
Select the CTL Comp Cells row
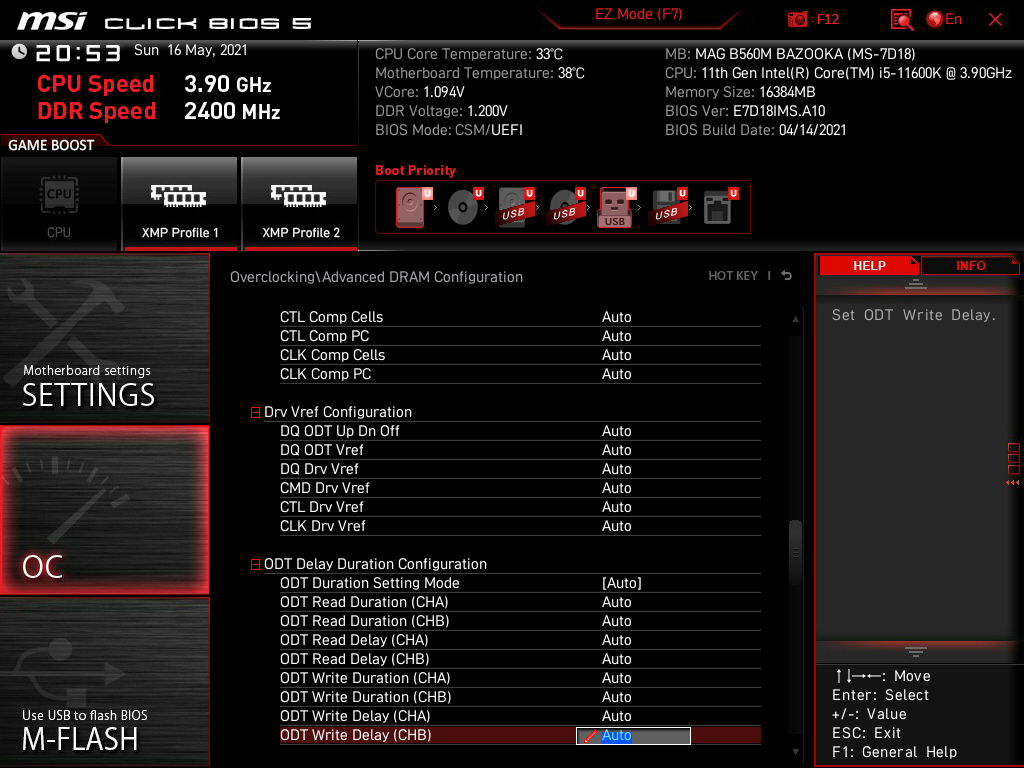(520, 317)
